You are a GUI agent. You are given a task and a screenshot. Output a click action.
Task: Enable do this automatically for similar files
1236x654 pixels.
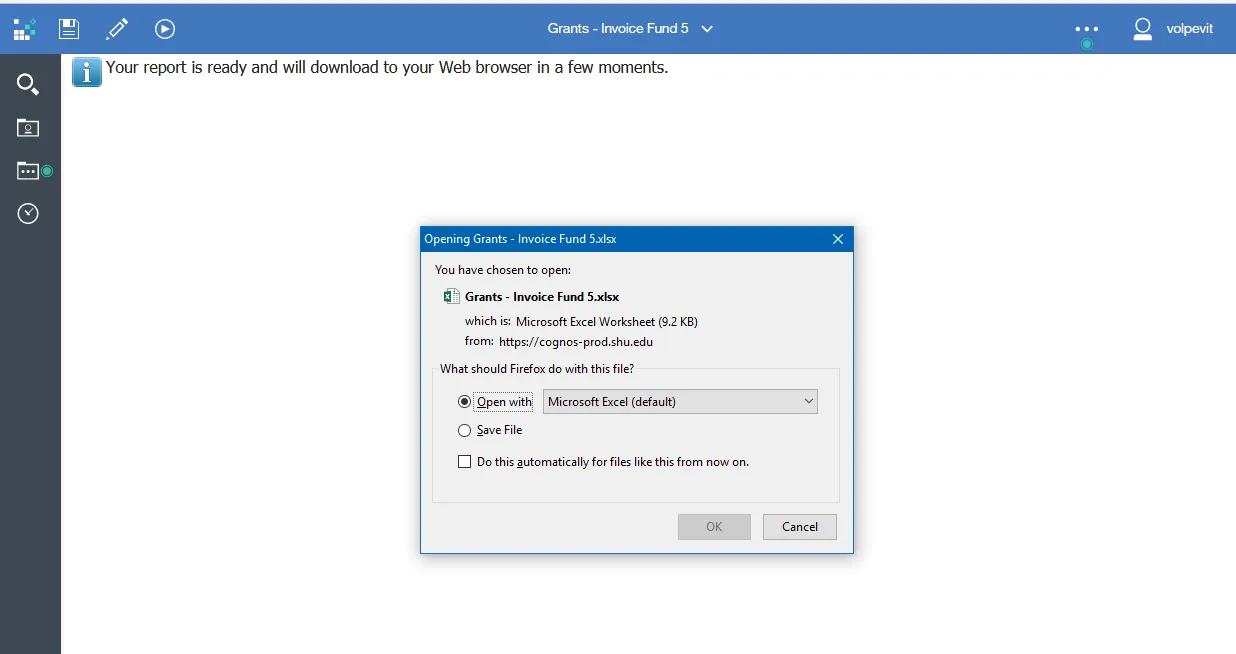pyautogui.click(x=464, y=461)
